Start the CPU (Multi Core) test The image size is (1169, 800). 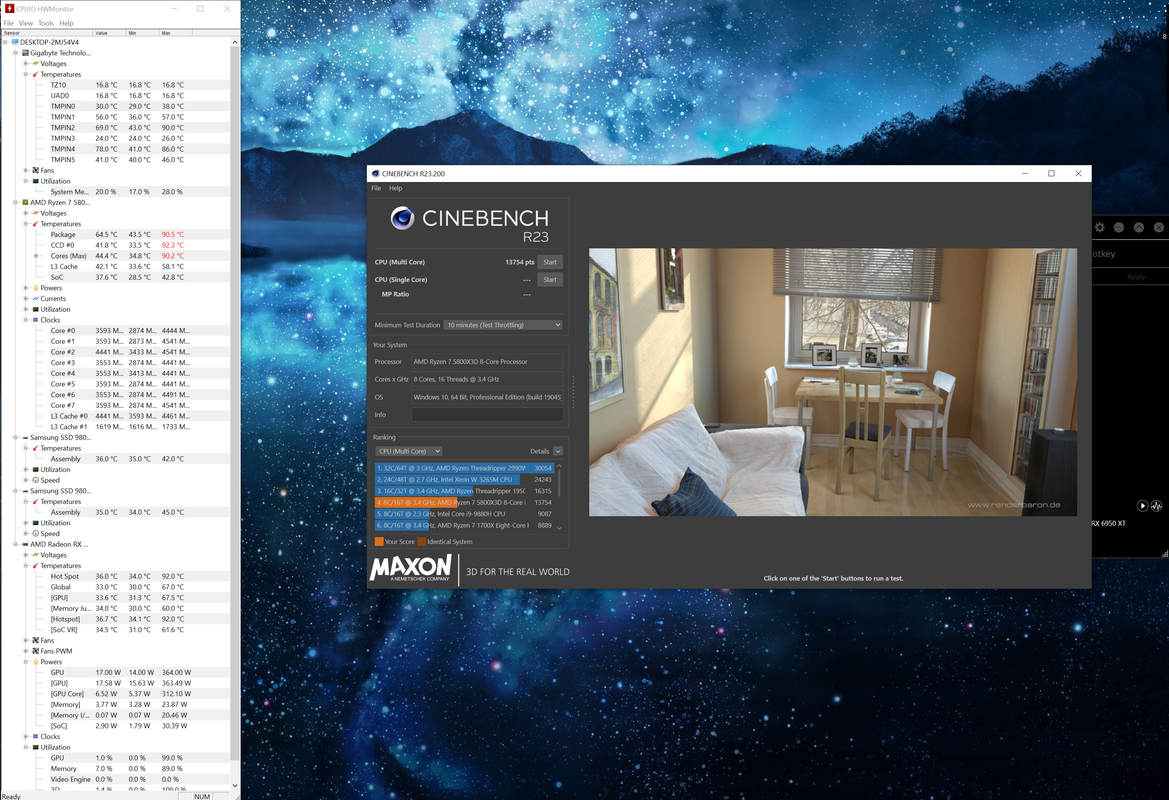click(x=550, y=262)
